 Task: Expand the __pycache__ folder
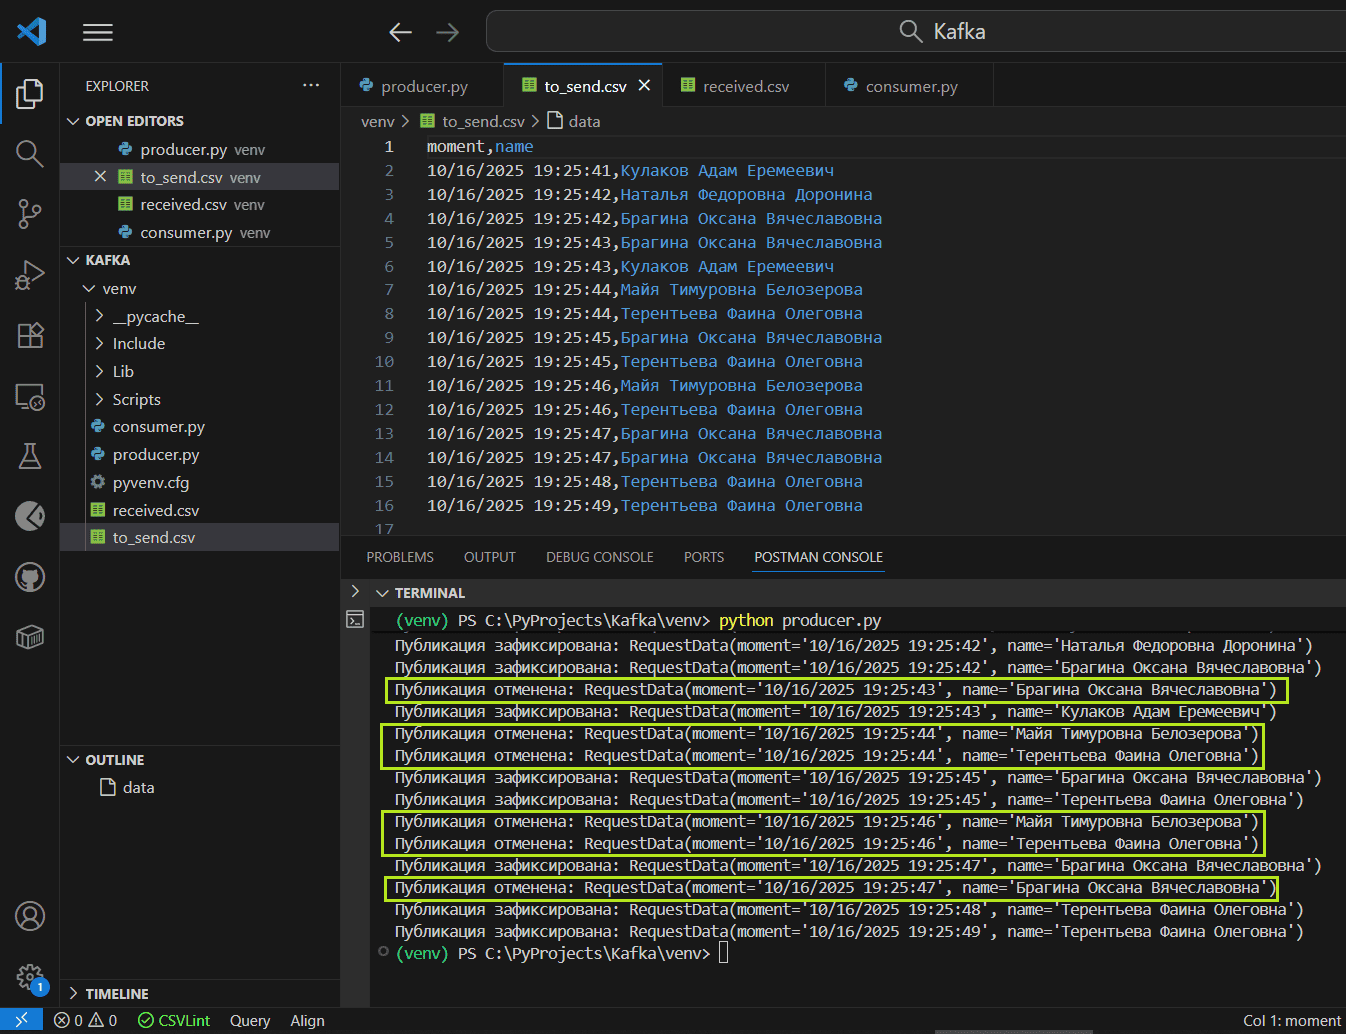(x=155, y=316)
